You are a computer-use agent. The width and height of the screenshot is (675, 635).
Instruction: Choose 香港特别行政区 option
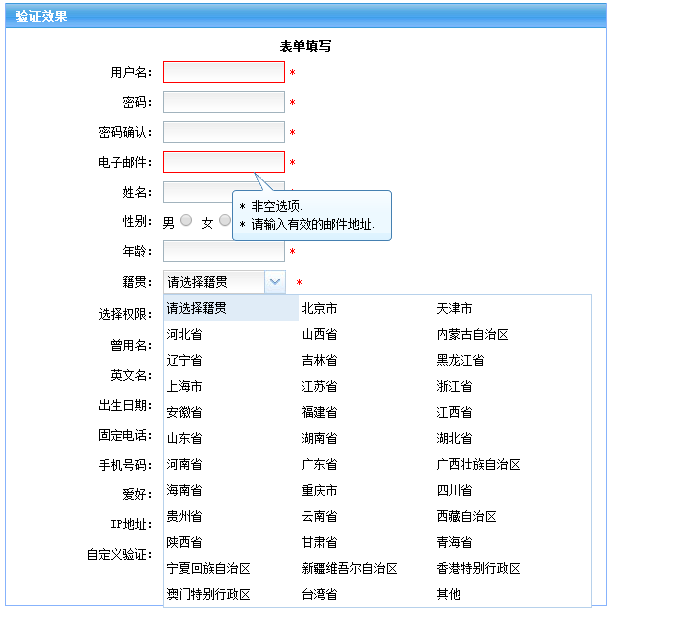[478, 568]
